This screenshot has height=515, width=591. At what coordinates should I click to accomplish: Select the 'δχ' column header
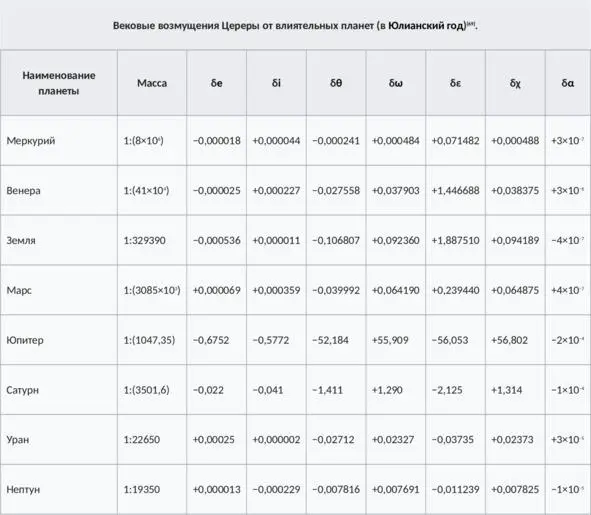515,83
